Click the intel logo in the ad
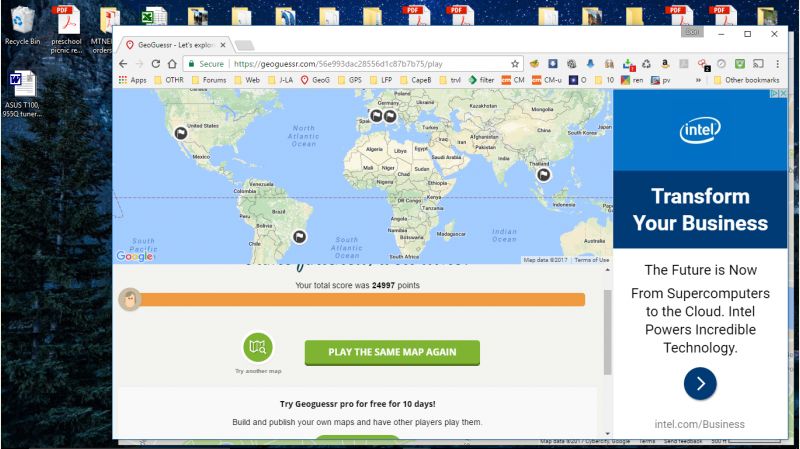This screenshot has height=449, width=800. 700,130
